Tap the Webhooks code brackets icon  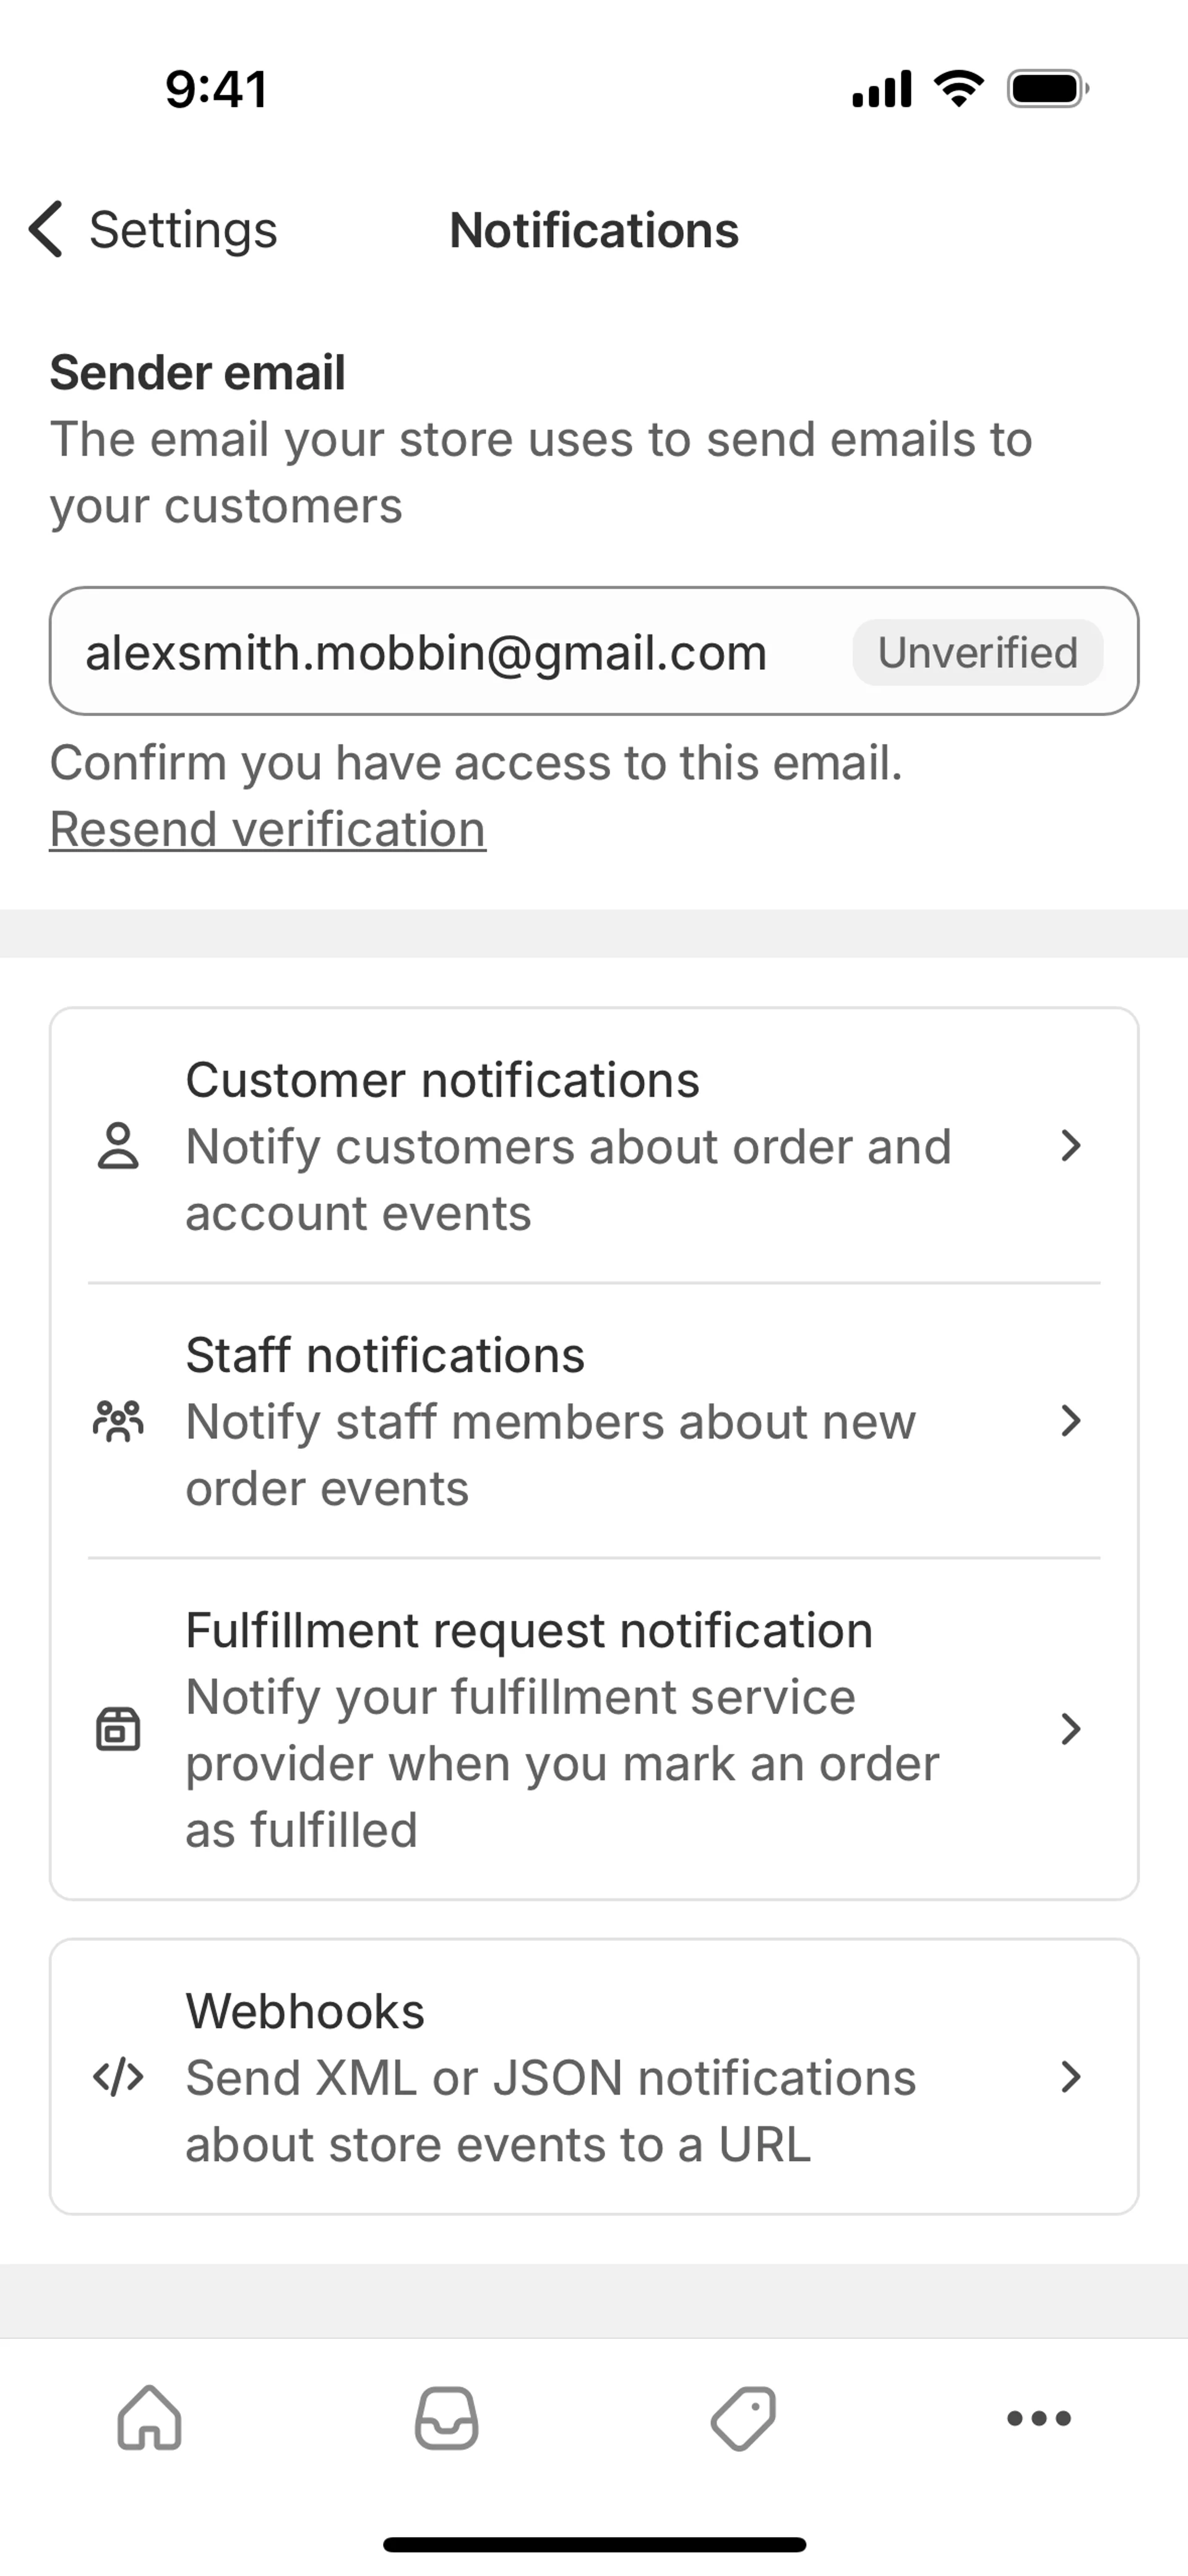point(118,2078)
